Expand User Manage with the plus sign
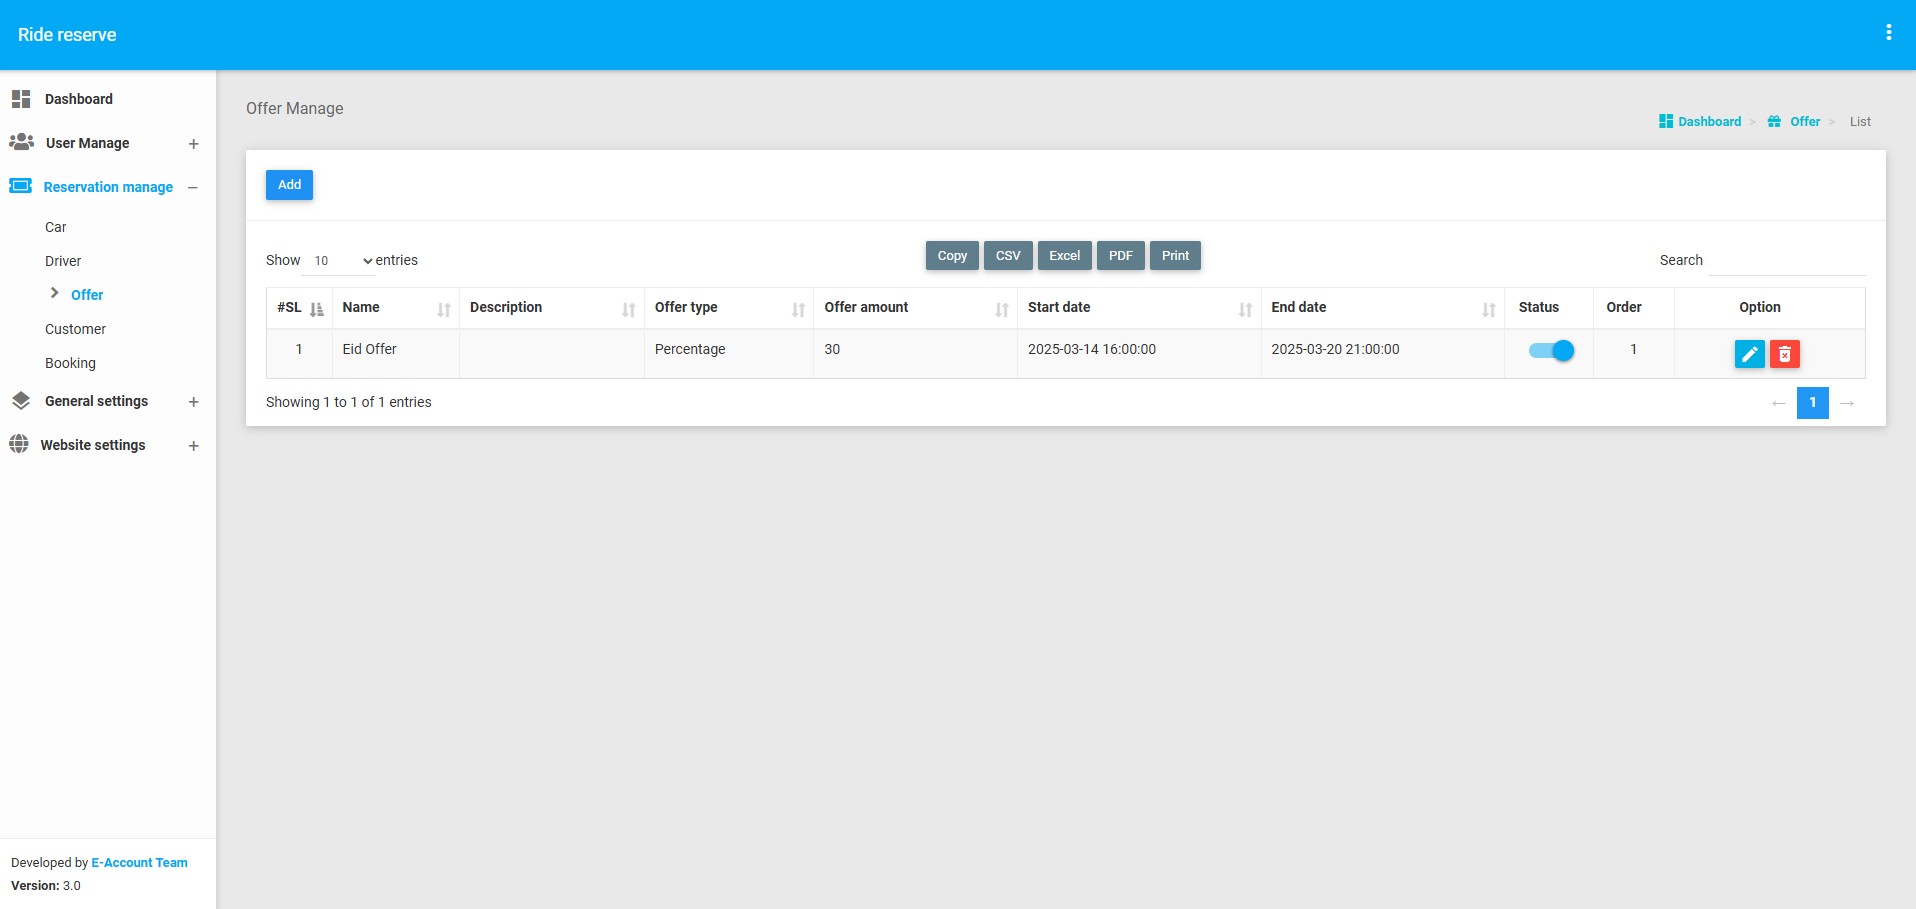The height and width of the screenshot is (909, 1916). click(x=193, y=144)
